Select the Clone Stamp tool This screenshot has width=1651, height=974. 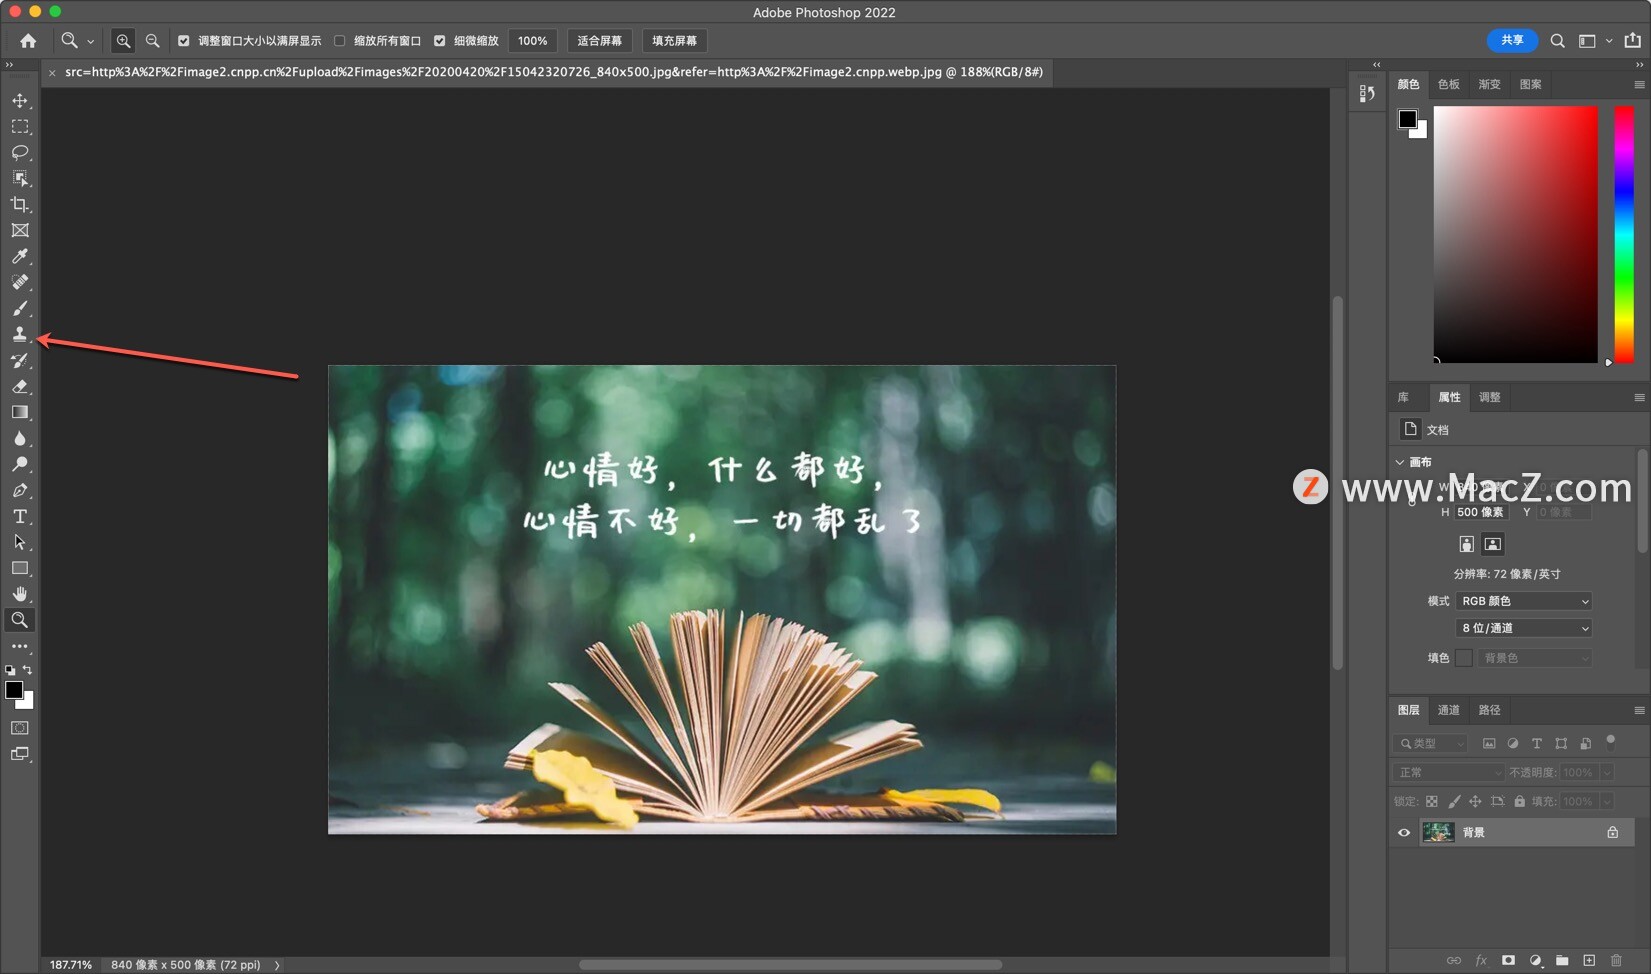click(x=19, y=334)
